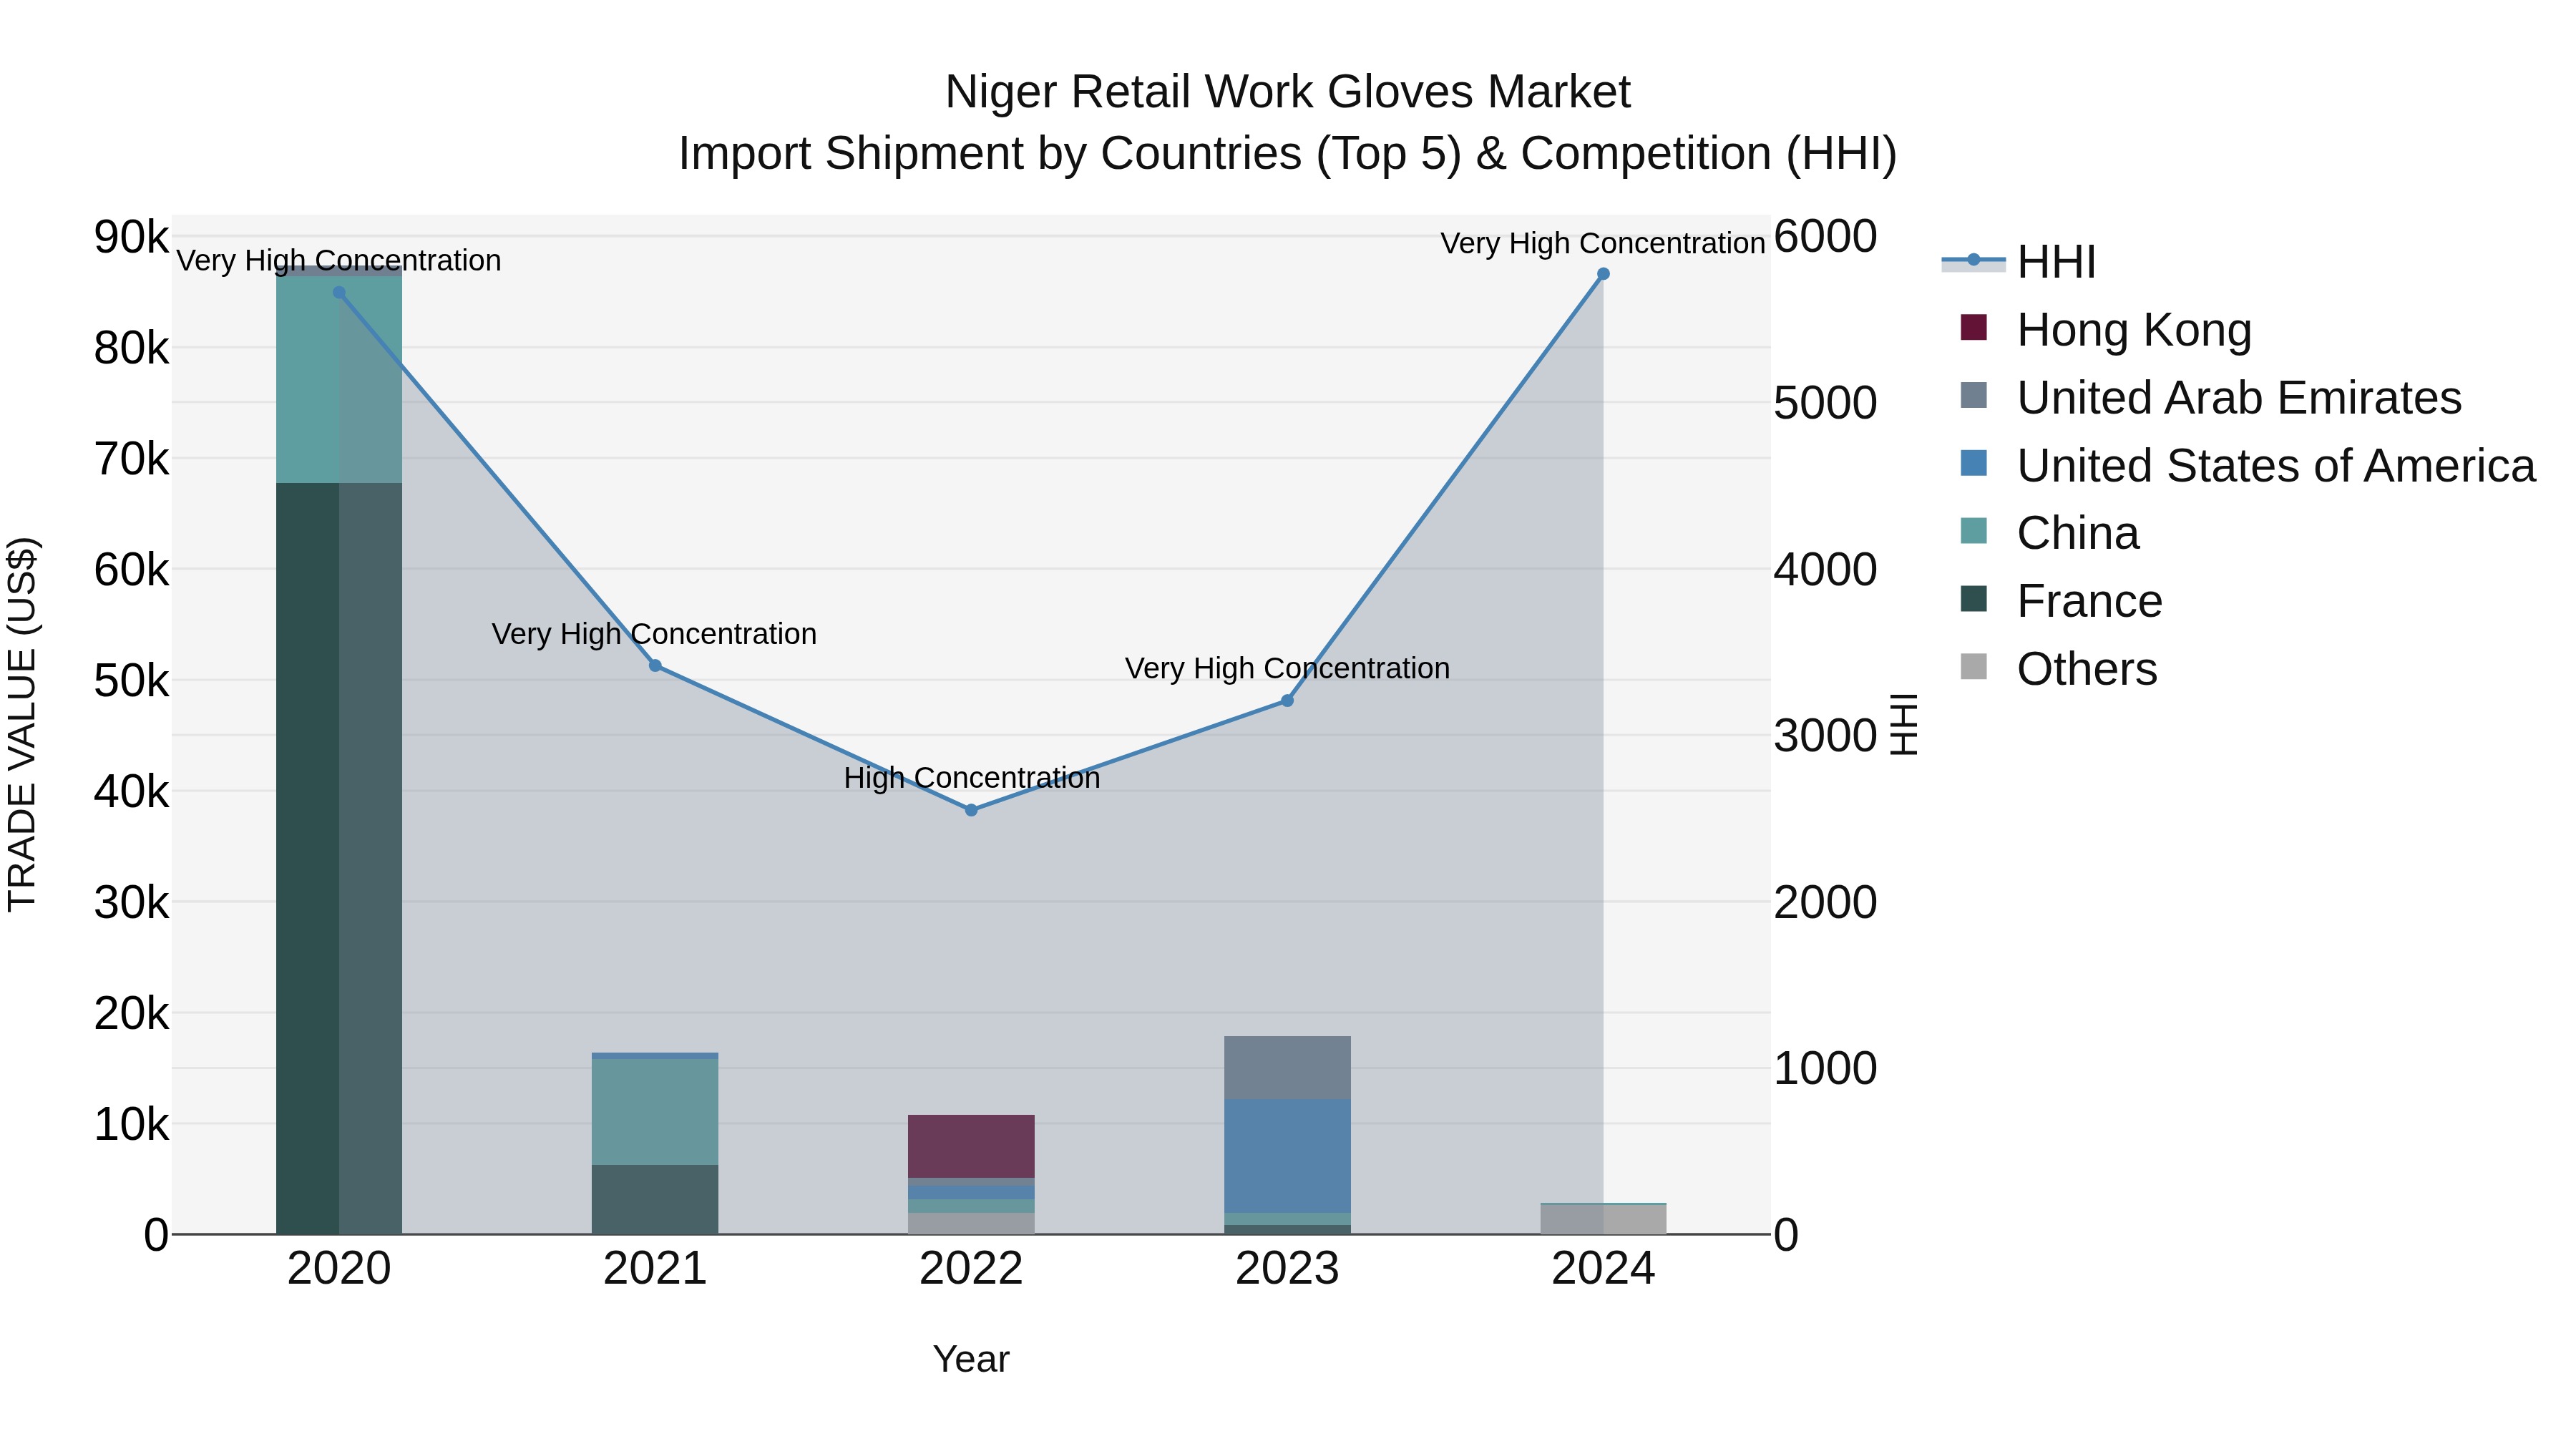Image resolution: width=2576 pixels, height=1449 pixels.
Task: Click 'Very High Concentration' annotation at 2024
Action: 1602,243
